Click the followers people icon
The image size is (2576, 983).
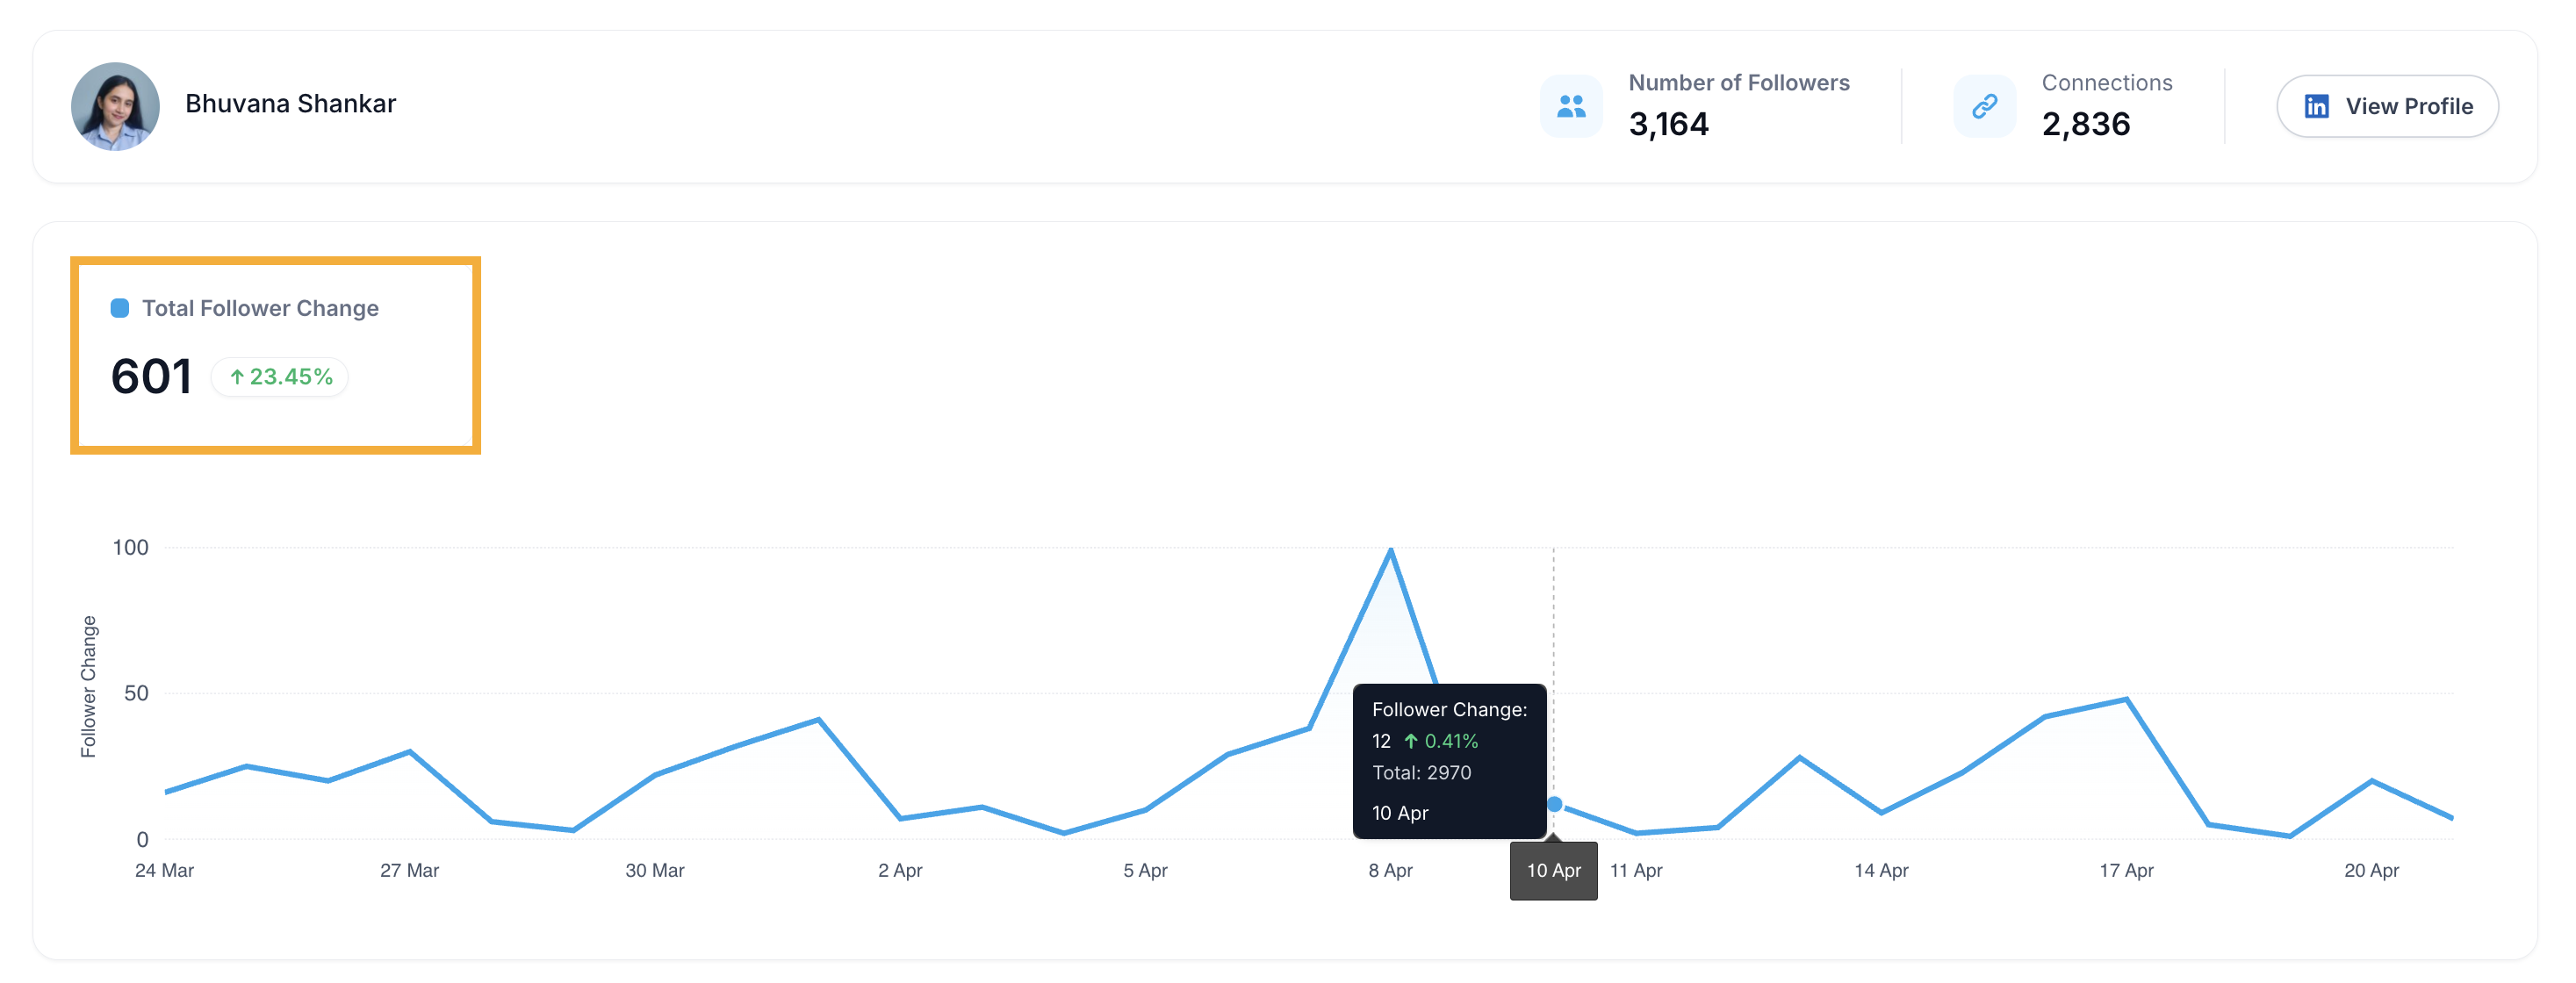point(1571,106)
